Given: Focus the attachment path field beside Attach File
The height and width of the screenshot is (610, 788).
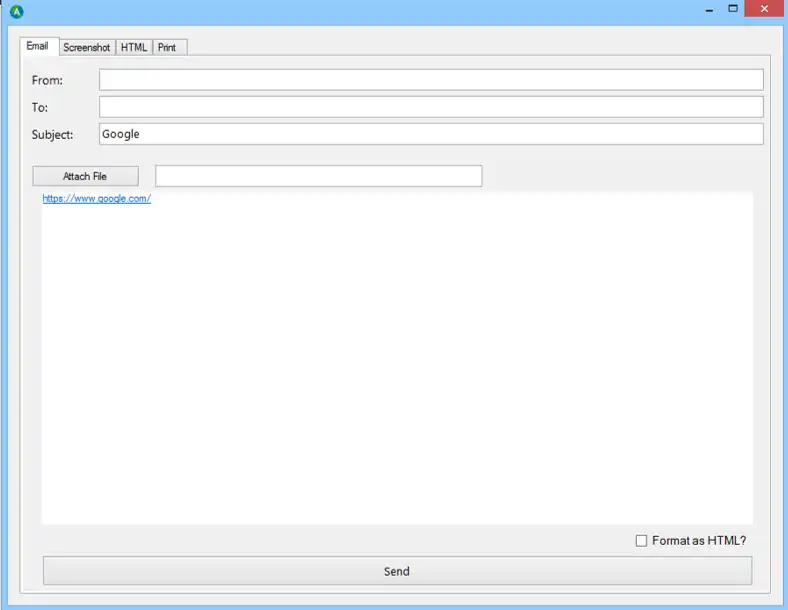Looking at the screenshot, I should tap(319, 176).
